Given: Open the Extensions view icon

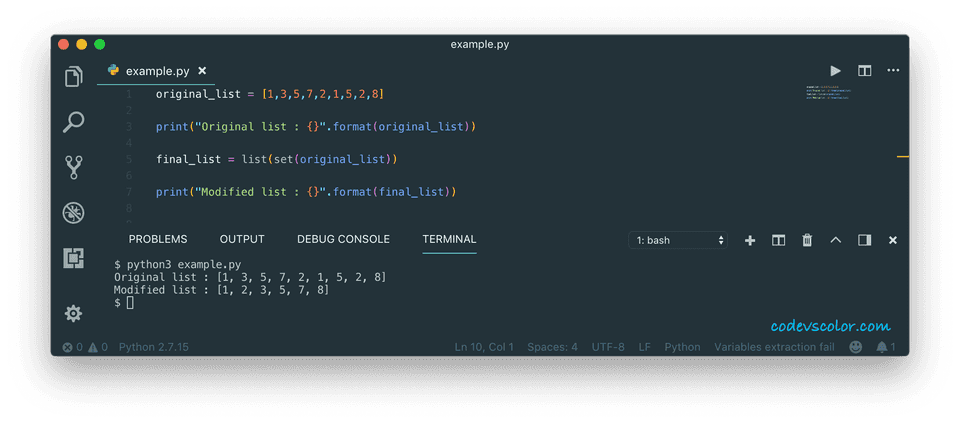Looking at the screenshot, I should (x=73, y=258).
